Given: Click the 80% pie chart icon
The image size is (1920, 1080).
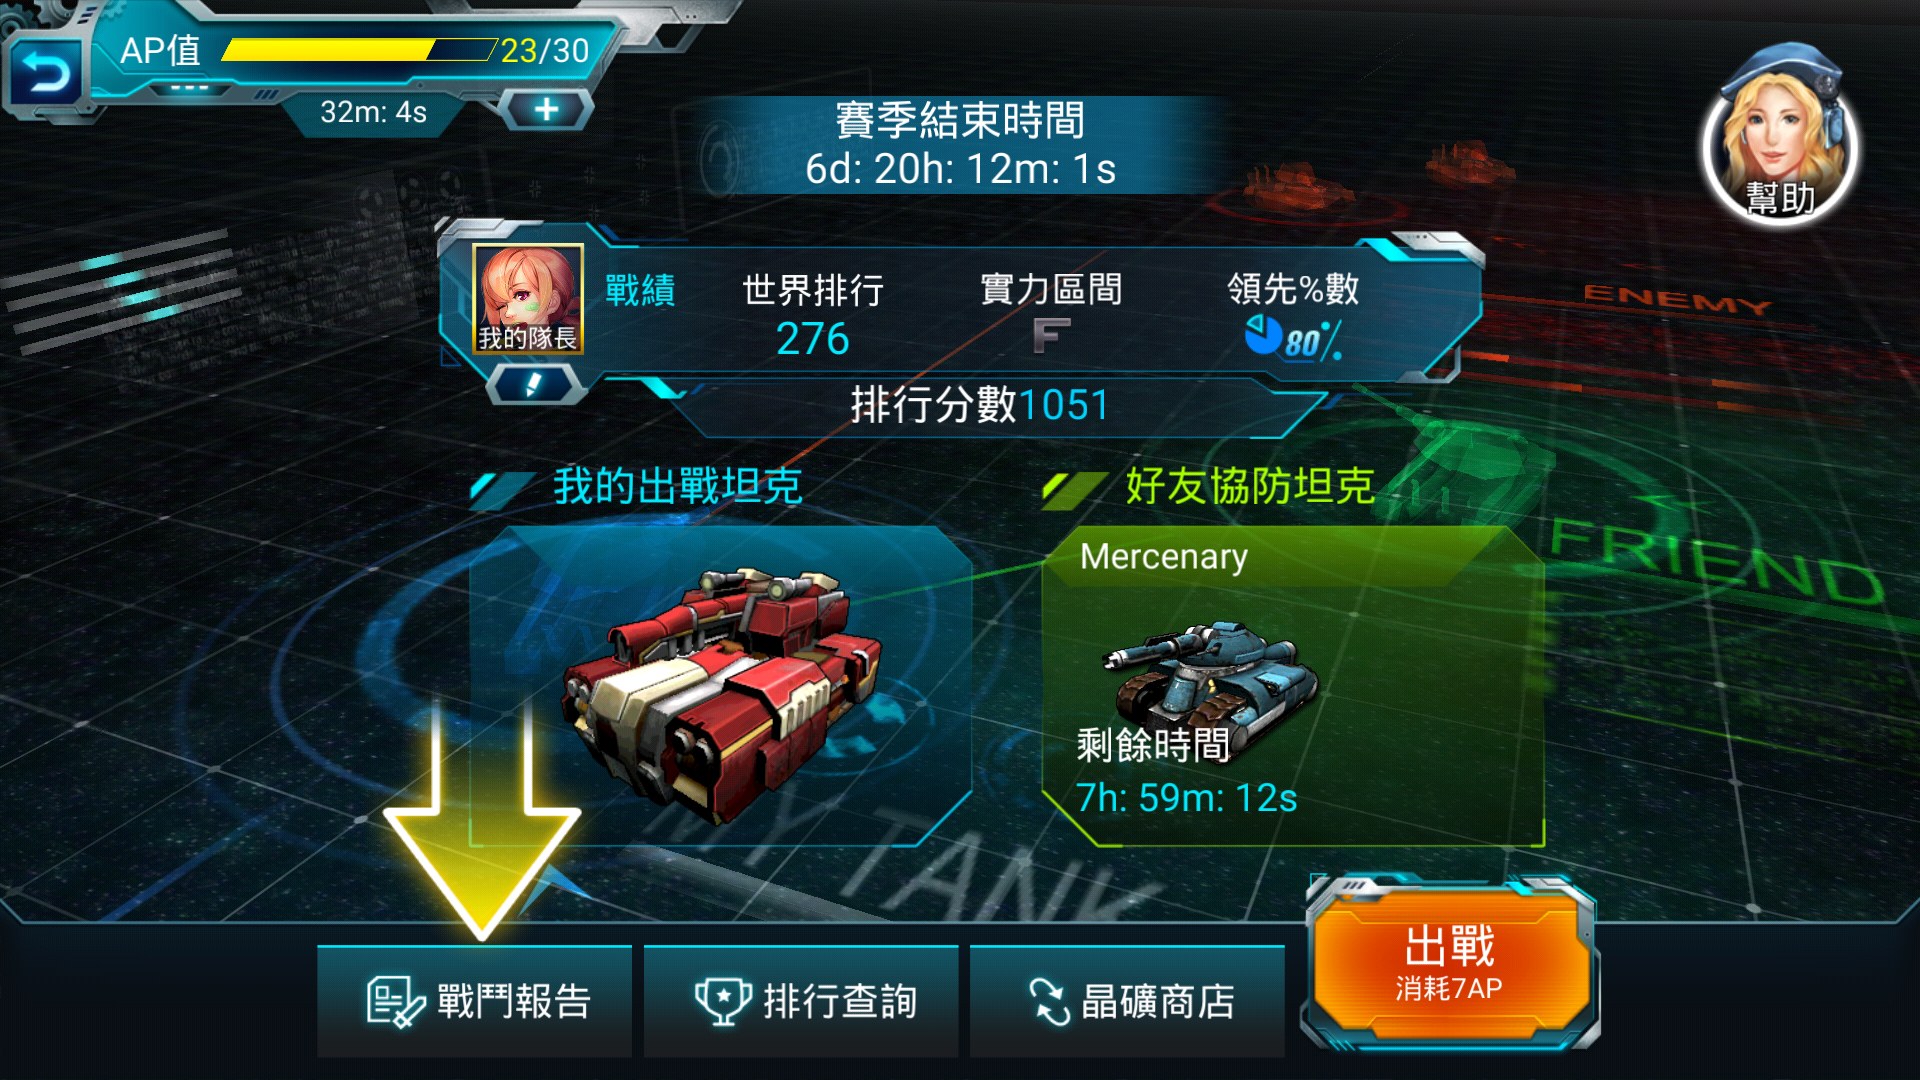Looking at the screenshot, I should click(x=1263, y=335).
